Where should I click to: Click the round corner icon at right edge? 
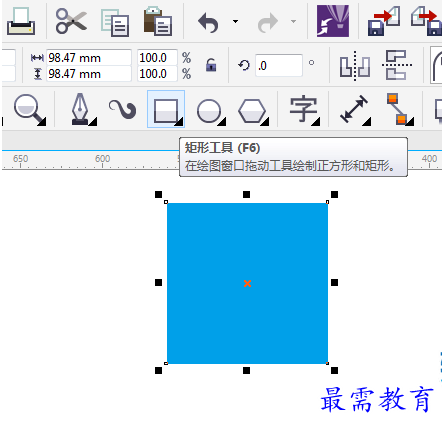(x=436, y=65)
